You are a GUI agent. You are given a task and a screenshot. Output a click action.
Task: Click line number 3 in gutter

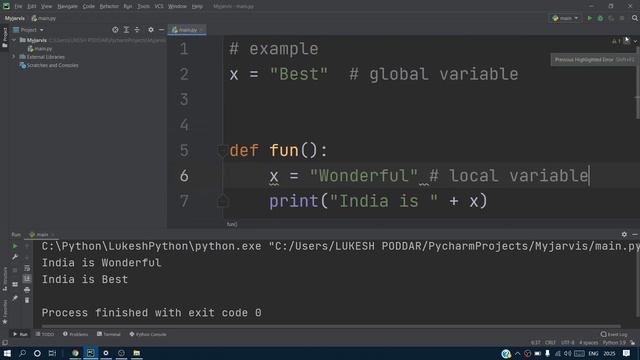184,100
